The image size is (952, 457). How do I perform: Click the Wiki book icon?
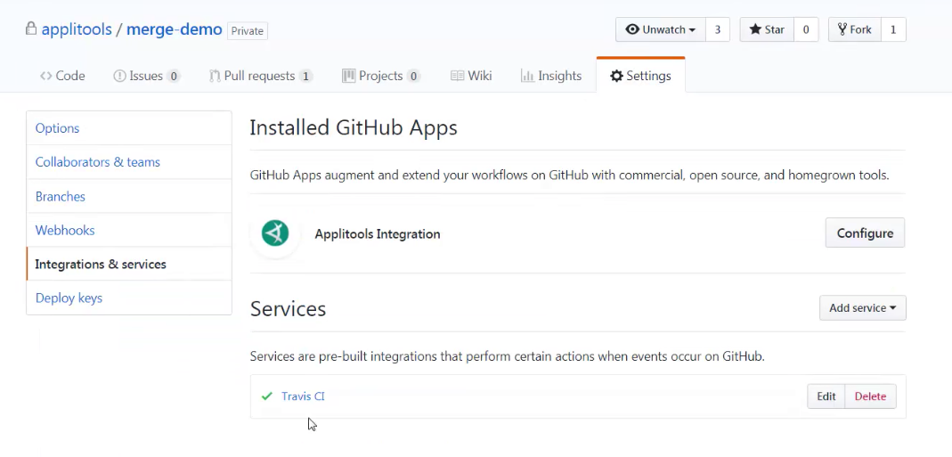[457, 76]
